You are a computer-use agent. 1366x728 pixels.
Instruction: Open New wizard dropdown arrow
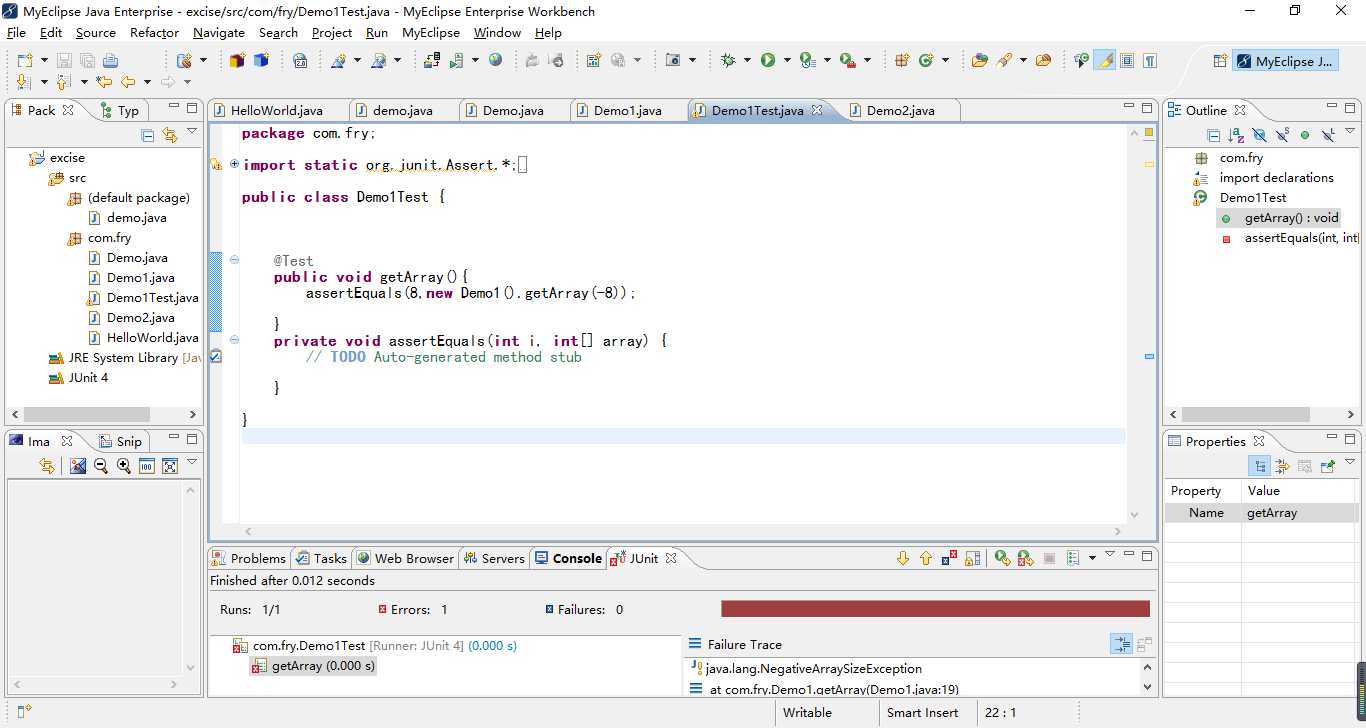tap(44, 61)
